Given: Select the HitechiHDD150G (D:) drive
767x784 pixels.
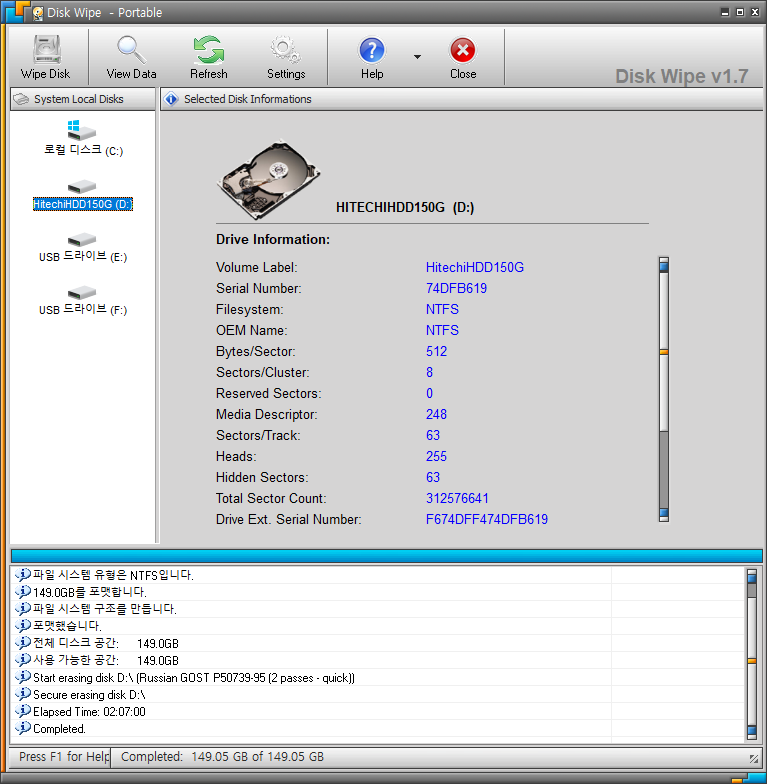Looking at the screenshot, I should pyautogui.click(x=83, y=195).
